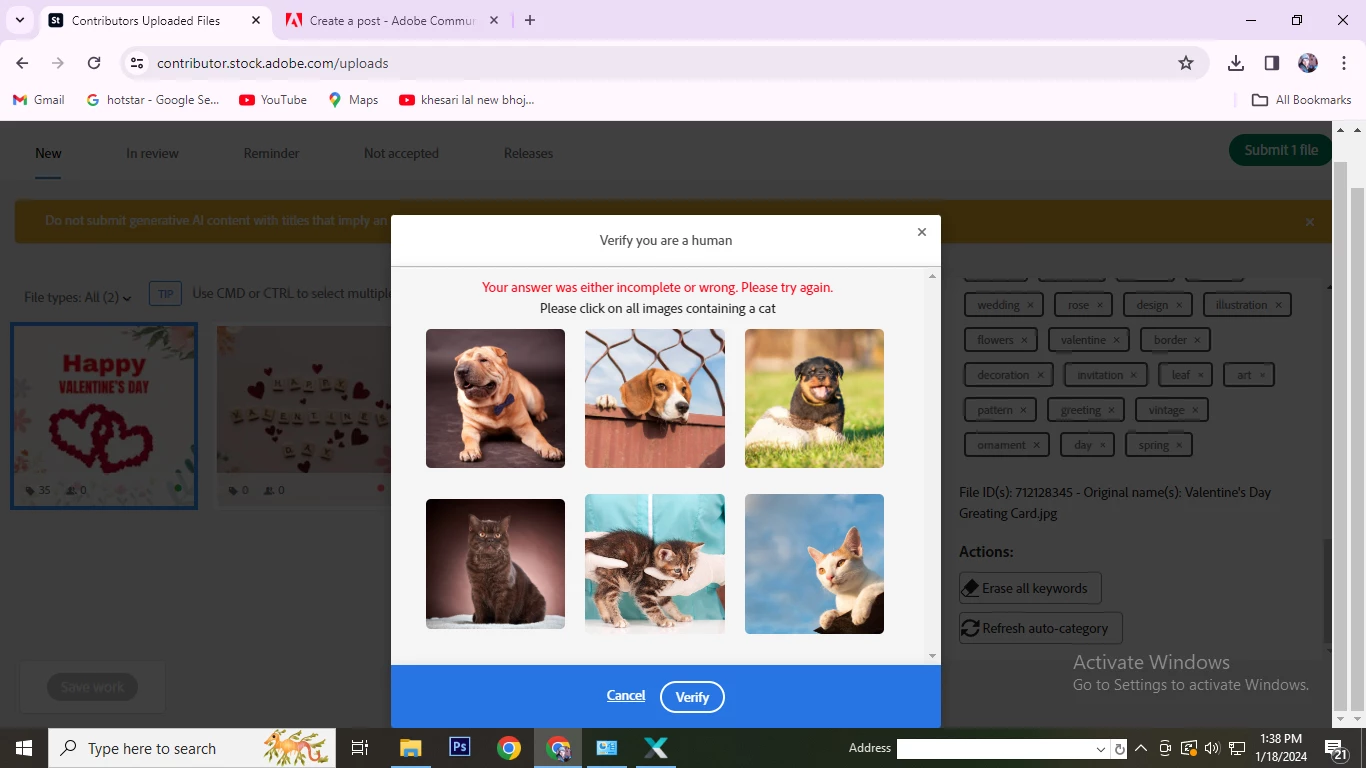The height and width of the screenshot is (768, 1366).
Task: Expand the tab search dropdown arrow
Action: pyautogui.click(x=19, y=20)
